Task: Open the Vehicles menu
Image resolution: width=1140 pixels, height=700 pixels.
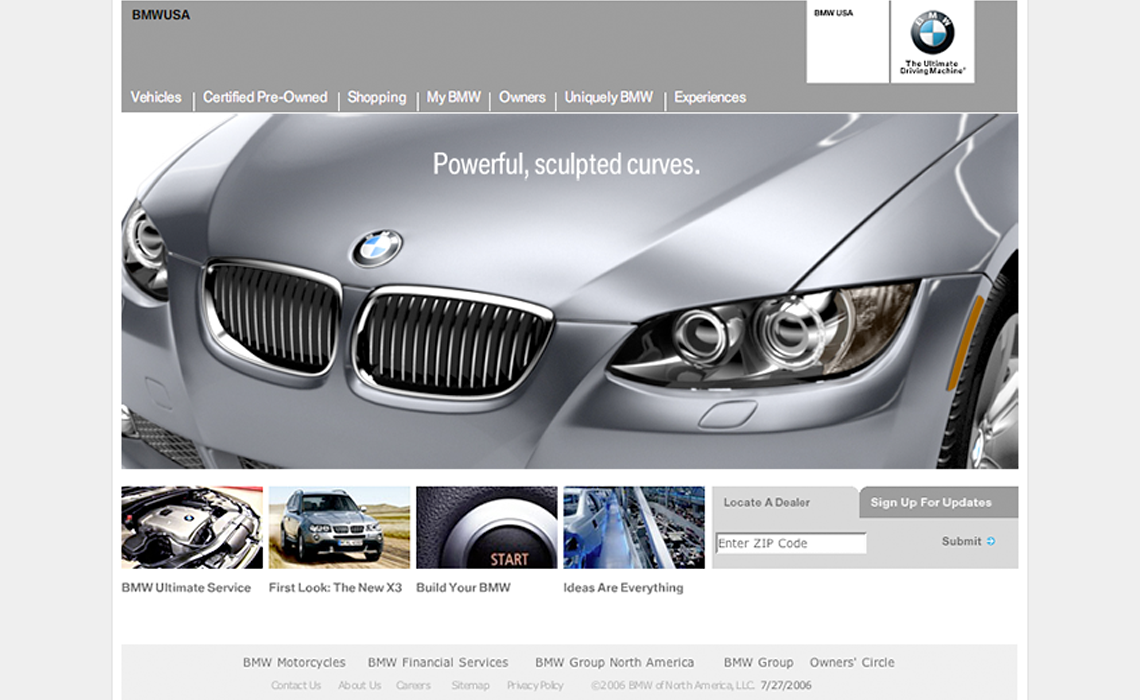Action: [156, 97]
